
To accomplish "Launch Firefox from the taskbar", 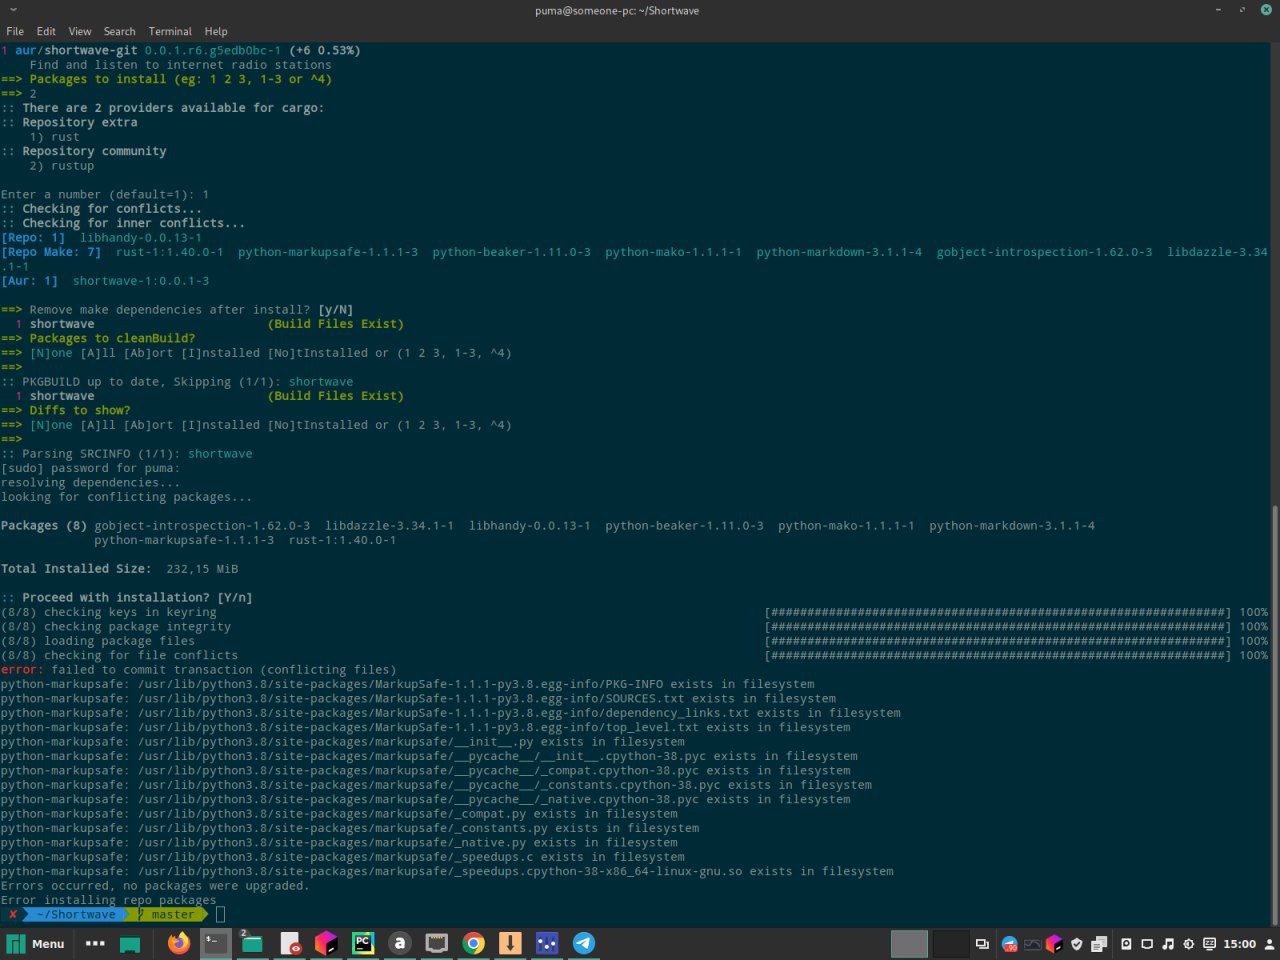I will pos(178,943).
